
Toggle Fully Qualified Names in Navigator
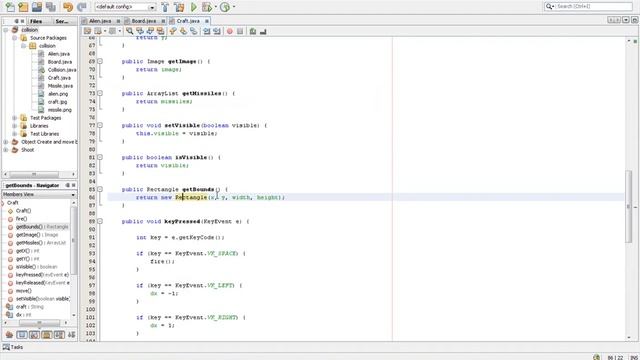(59, 335)
